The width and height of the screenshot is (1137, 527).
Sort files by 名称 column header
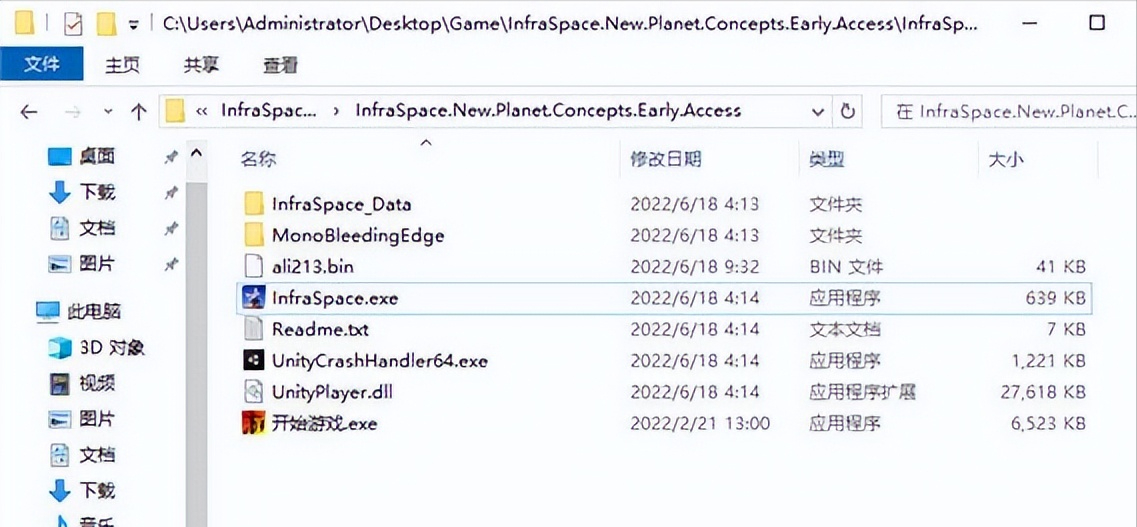pyautogui.click(x=258, y=158)
